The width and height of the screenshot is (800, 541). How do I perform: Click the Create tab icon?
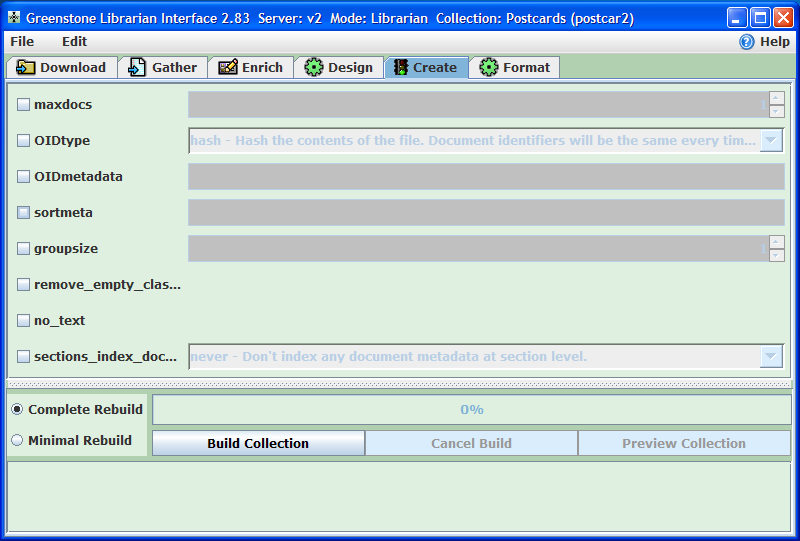pos(400,67)
